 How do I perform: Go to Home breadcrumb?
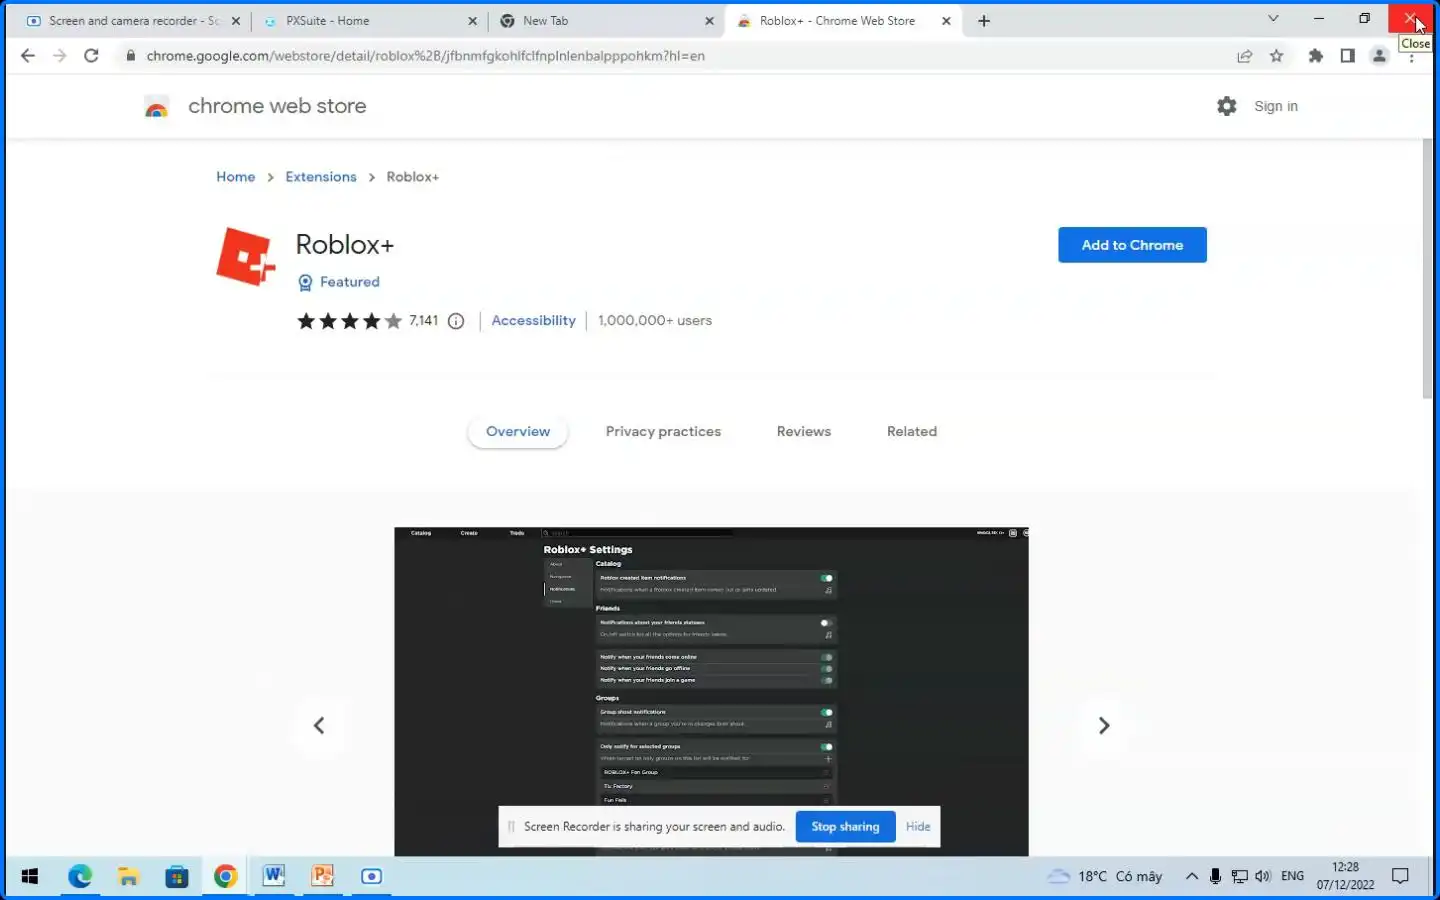pyautogui.click(x=236, y=177)
